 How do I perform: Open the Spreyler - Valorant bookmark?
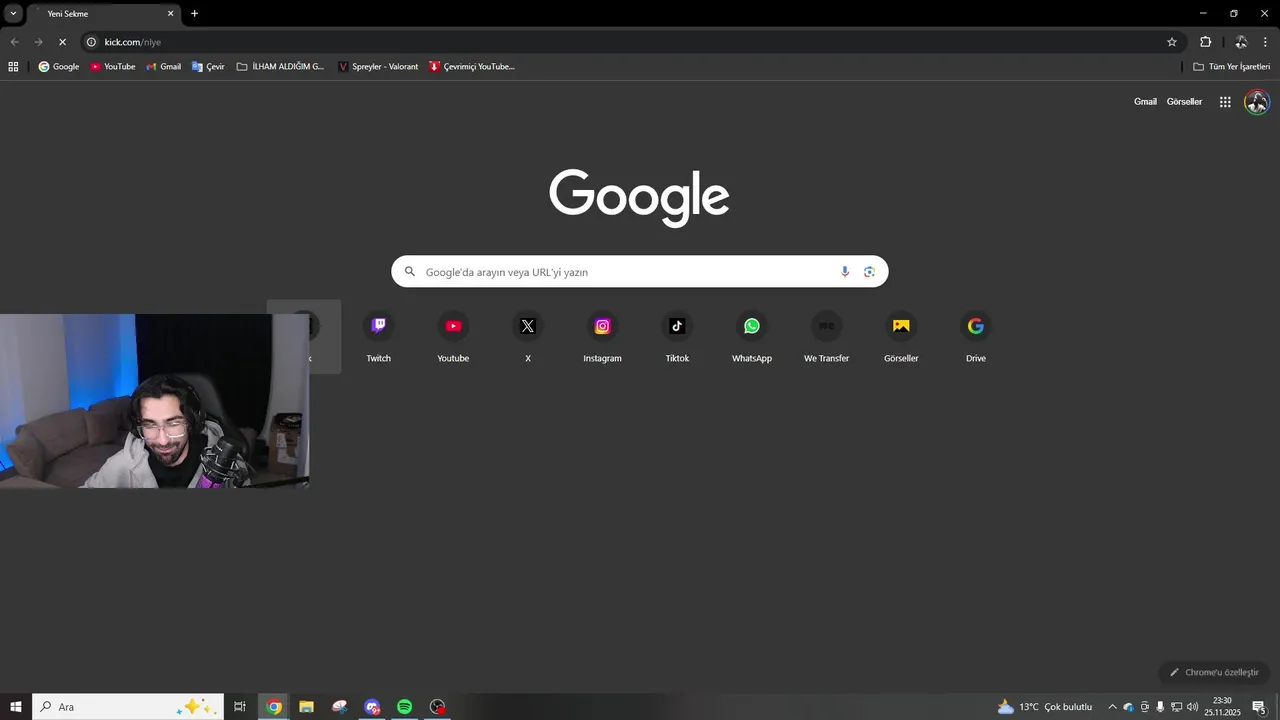point(378,67)
